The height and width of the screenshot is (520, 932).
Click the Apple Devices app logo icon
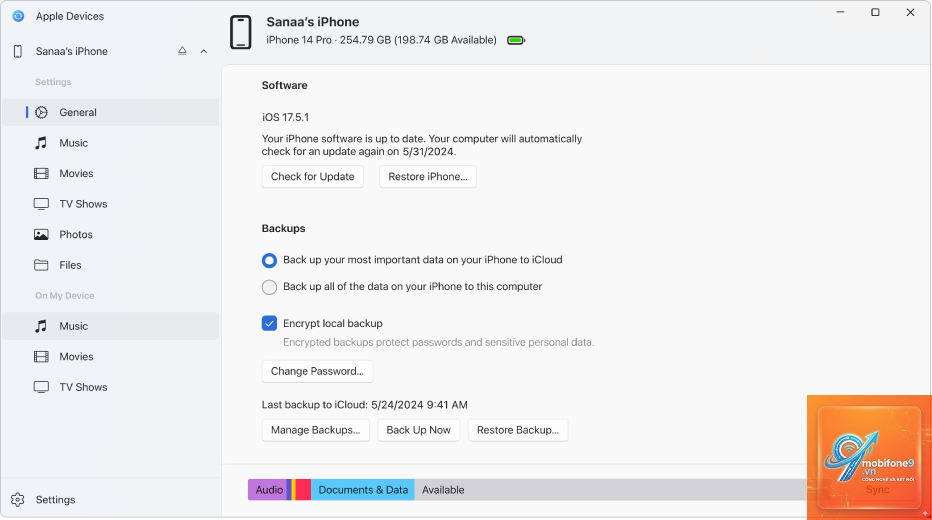(x=18, y=16)
